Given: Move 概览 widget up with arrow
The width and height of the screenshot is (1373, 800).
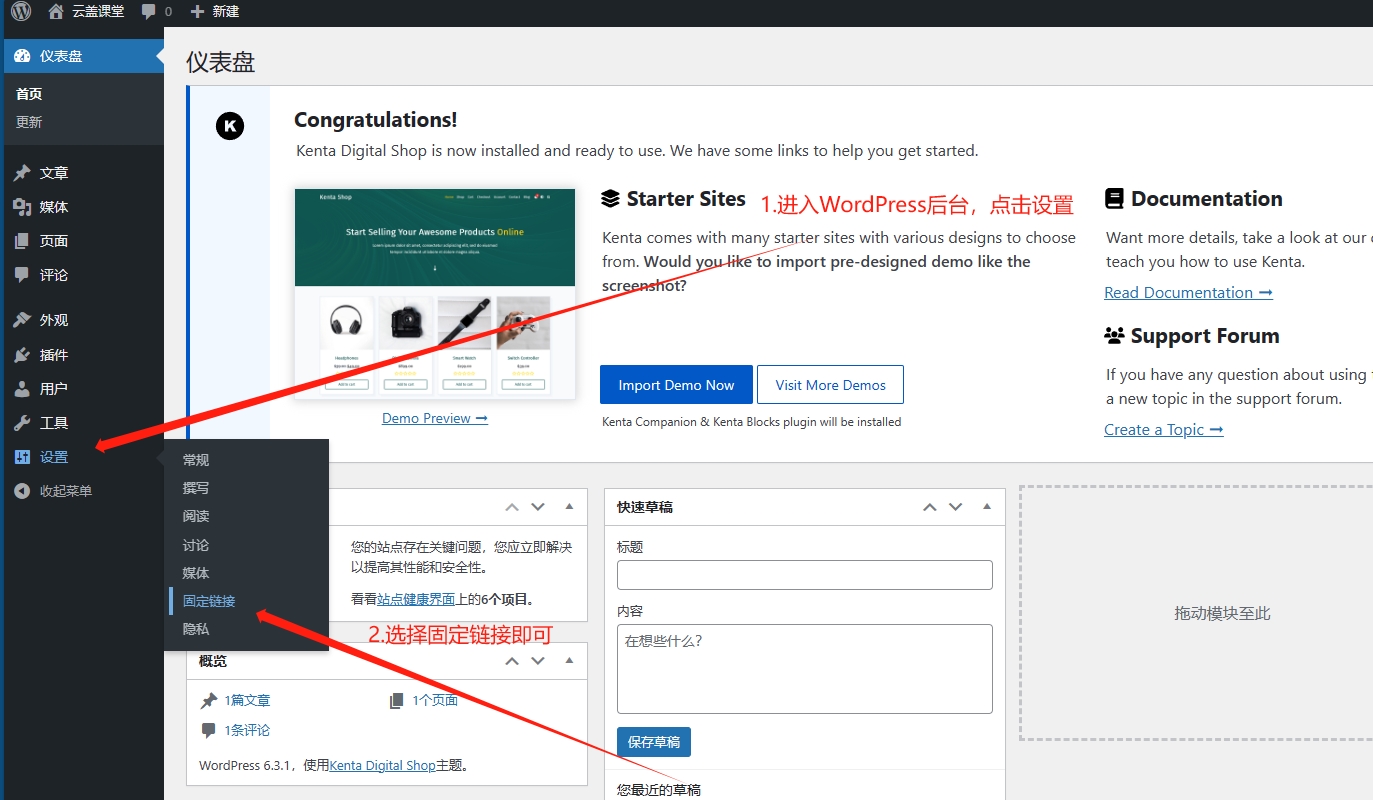Looking at the screenshot, I should tap(512, 661).
